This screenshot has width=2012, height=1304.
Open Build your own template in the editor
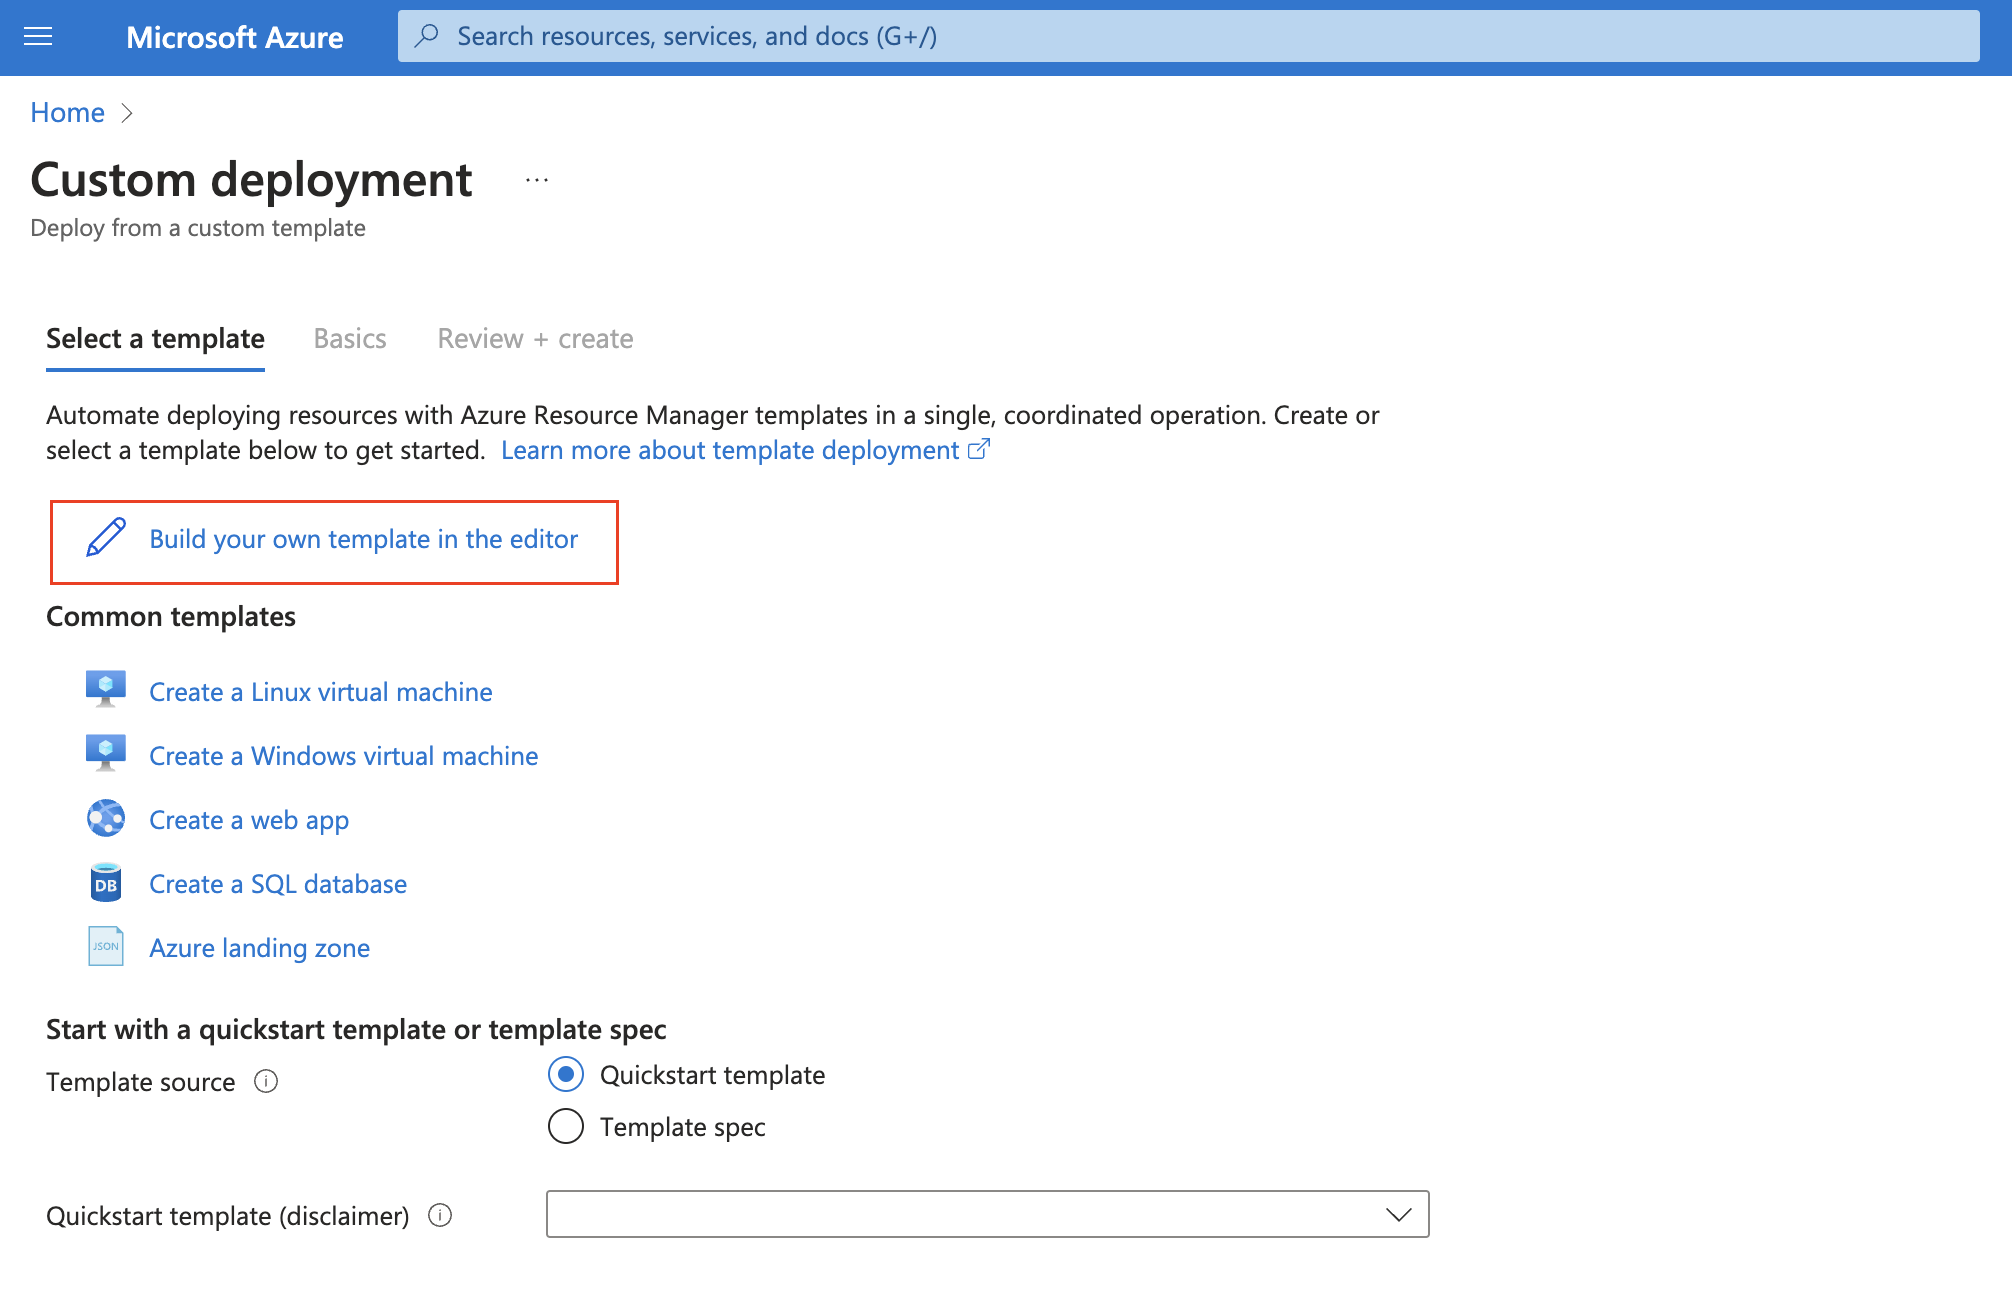[364, 539]
